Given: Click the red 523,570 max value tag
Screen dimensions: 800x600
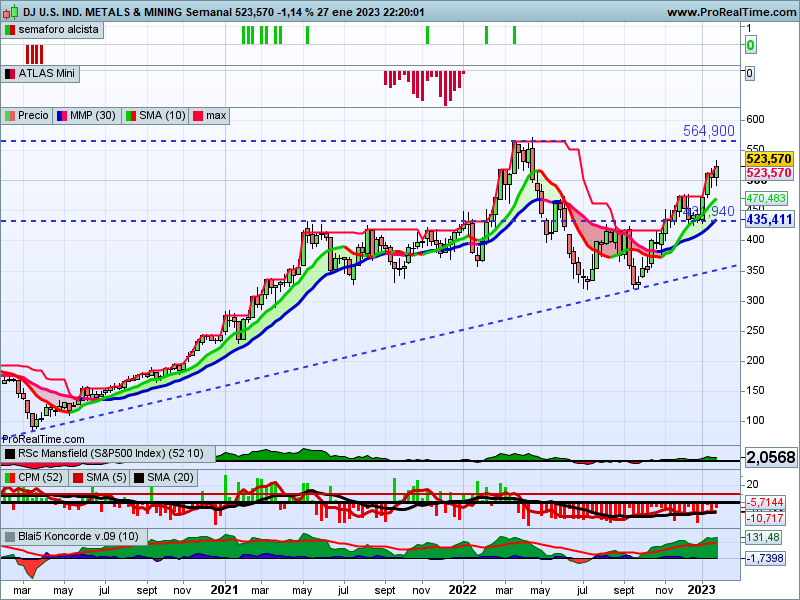Looking at the screenshot, I should 768,173.
